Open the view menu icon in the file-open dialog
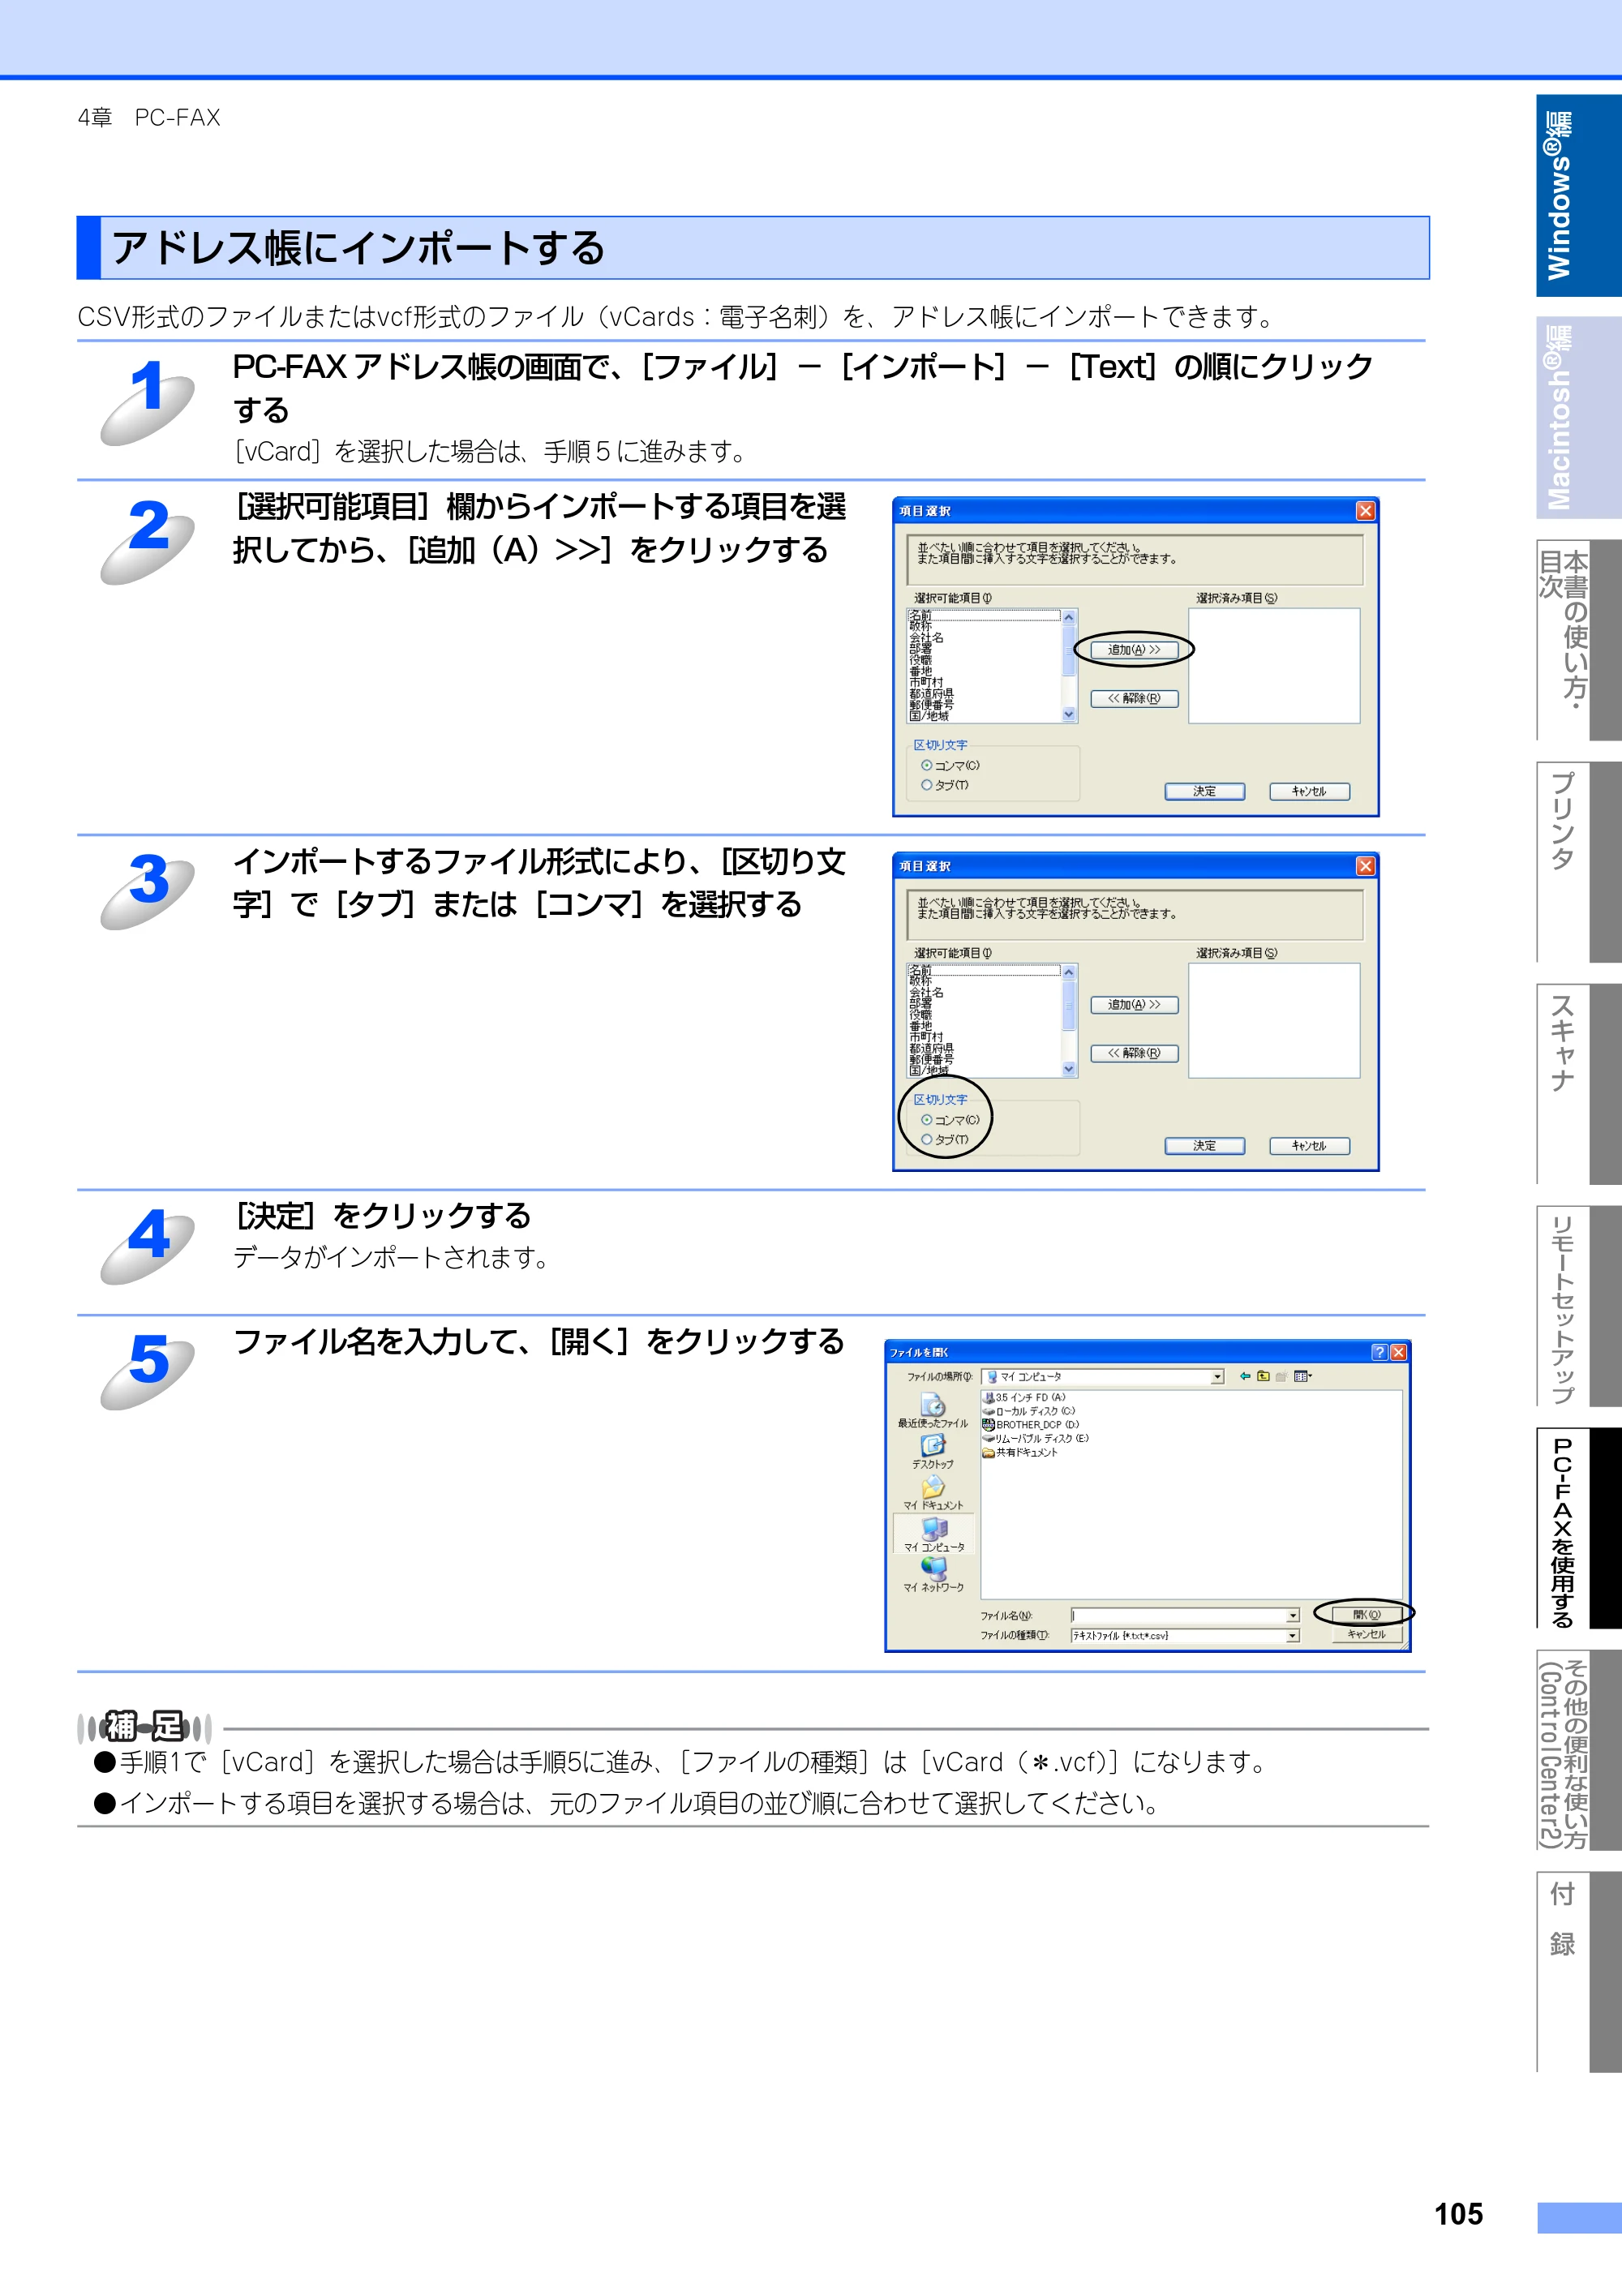Screen dimensions: 1622x2296 [1302, 1376]
